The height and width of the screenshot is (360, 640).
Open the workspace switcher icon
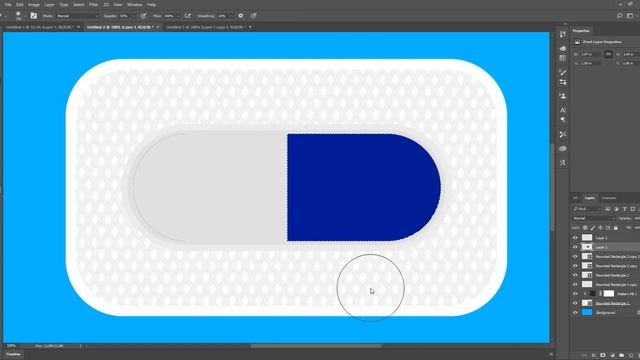tap(630, 16)
